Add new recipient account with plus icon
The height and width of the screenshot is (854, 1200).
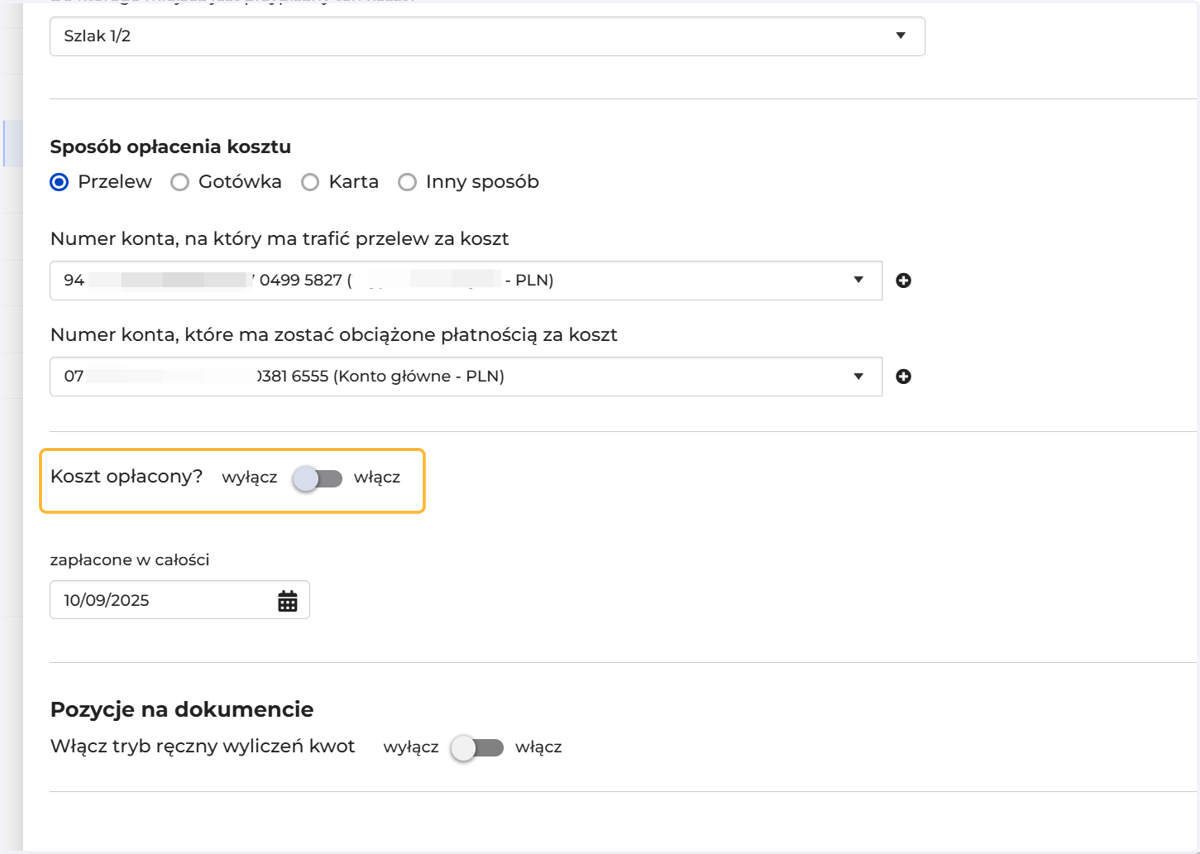point(903,281)
